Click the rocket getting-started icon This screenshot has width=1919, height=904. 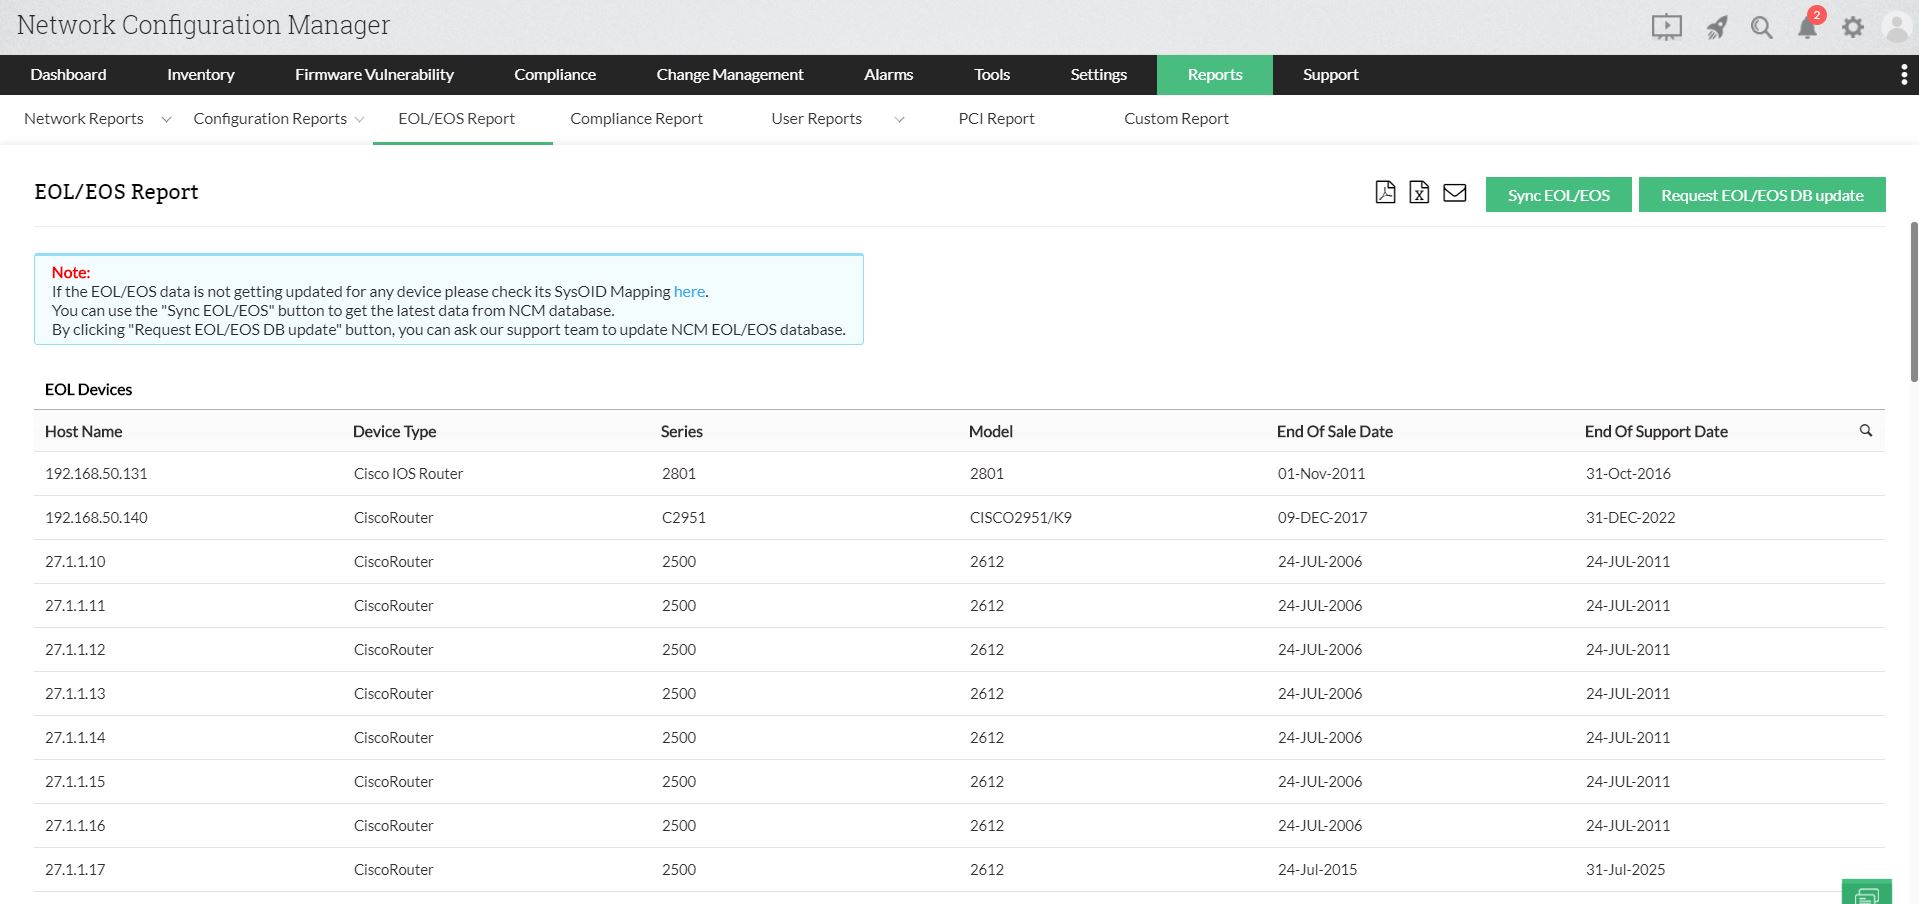[x=1716, y=27]
